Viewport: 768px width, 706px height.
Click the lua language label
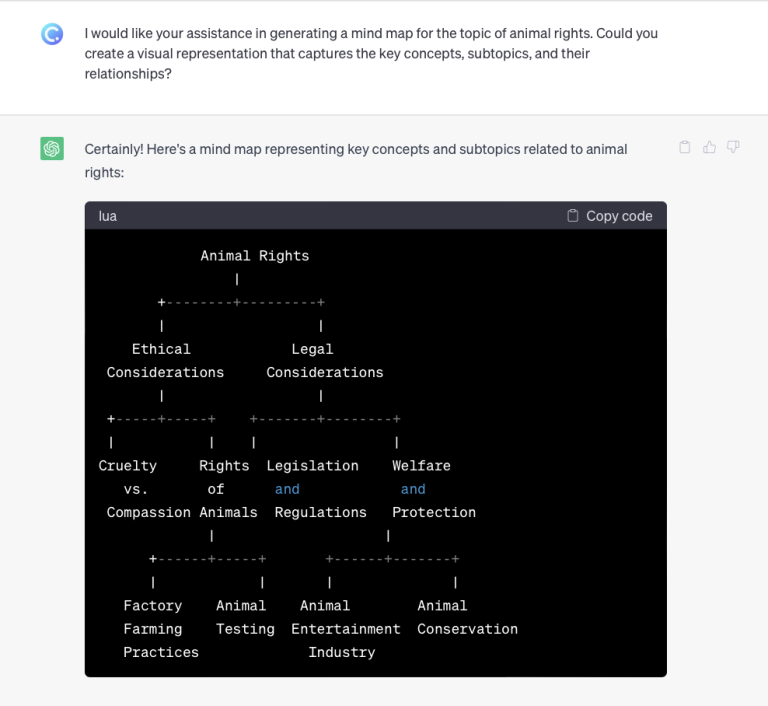tap(108, 216)
